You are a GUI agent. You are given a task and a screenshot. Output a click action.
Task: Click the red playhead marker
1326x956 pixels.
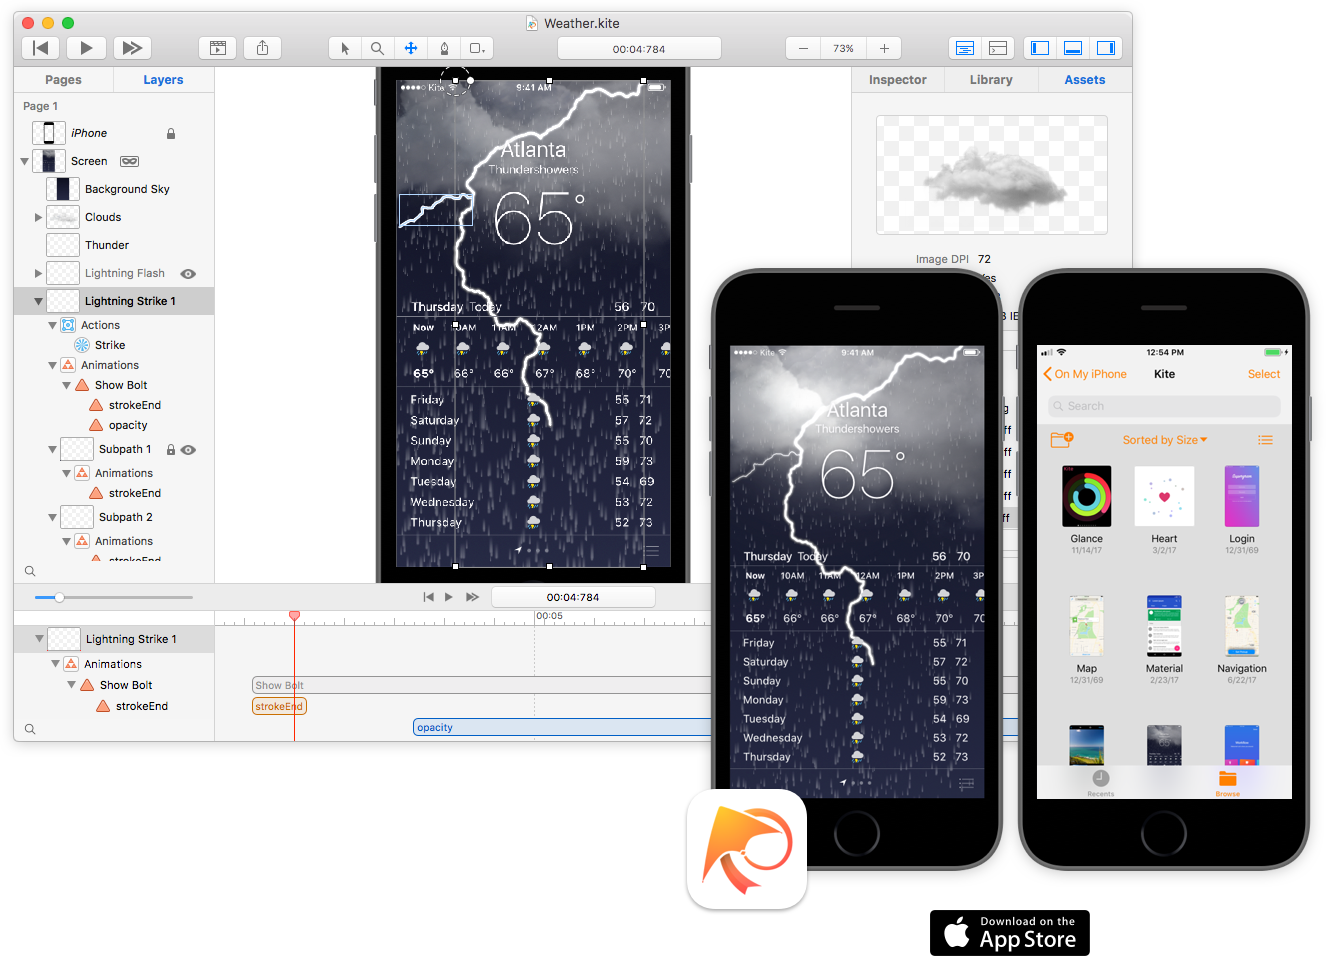click(x=294, y=616)
